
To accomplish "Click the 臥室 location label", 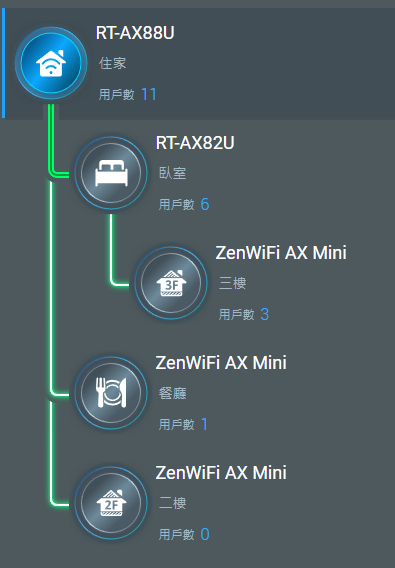I will pyautogui.click(x=172, y=173).
